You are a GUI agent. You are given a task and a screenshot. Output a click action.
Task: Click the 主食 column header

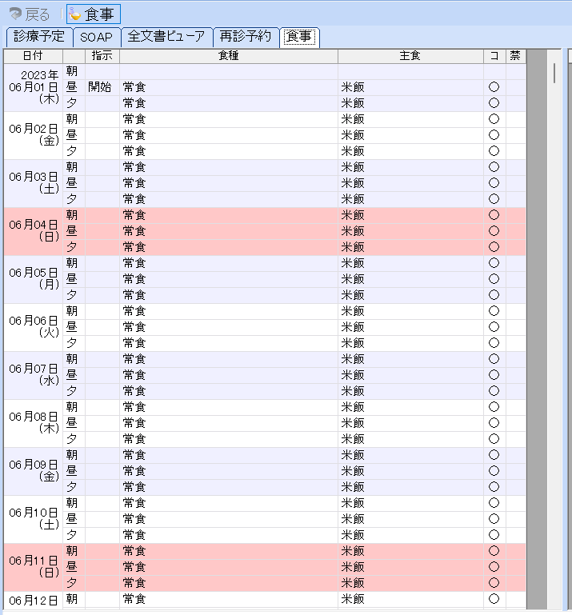[410, 56]
